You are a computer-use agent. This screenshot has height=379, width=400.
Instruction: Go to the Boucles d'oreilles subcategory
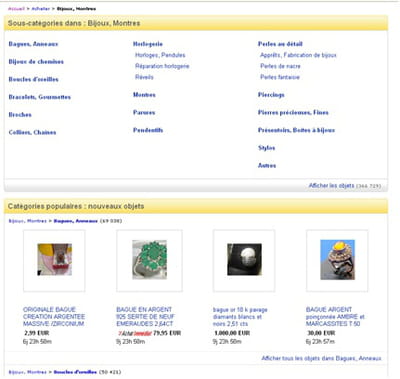coord(34,79)
